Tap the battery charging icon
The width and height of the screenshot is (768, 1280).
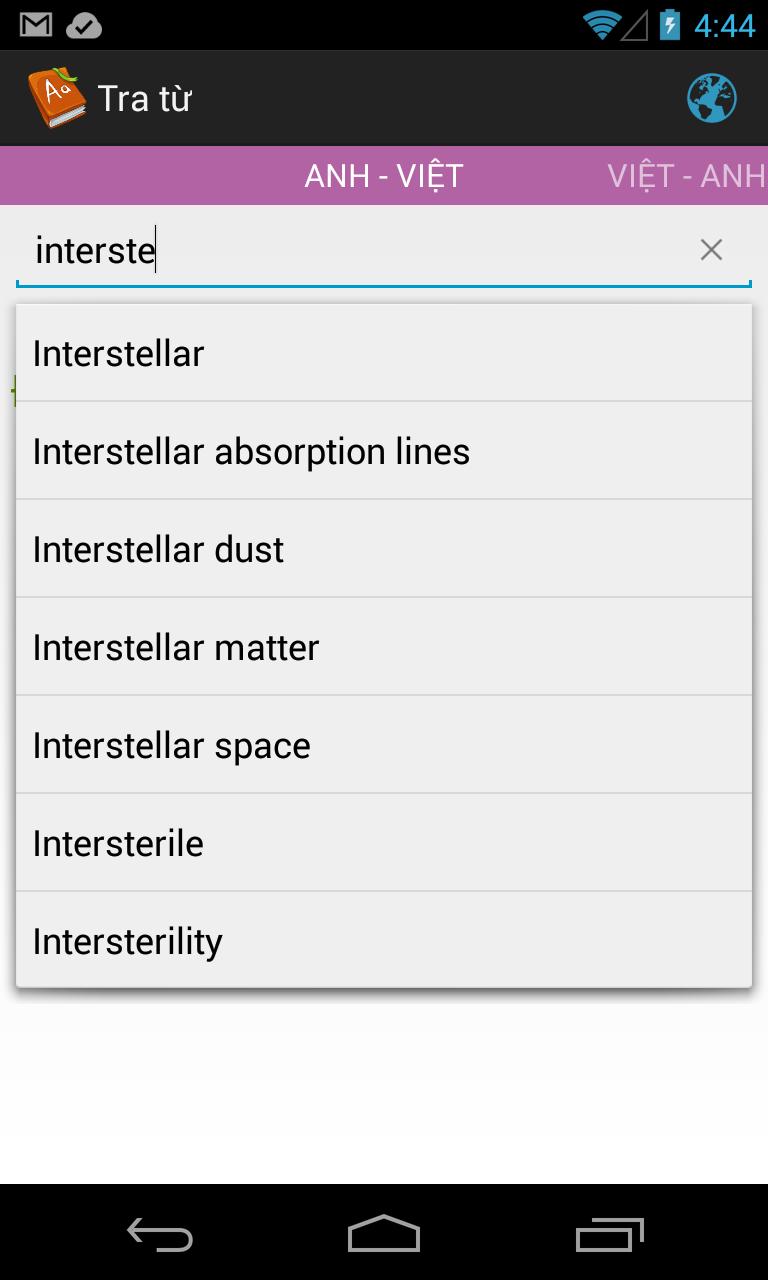670,25
